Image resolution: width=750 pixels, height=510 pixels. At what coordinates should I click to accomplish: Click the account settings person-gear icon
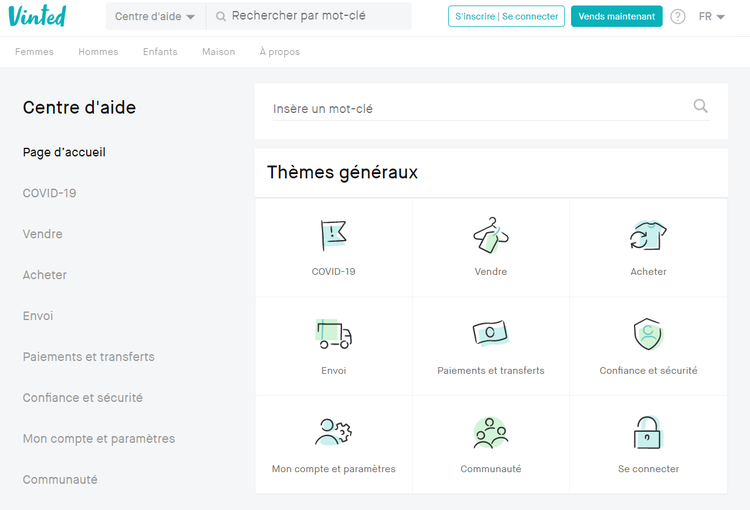(x=333, y=432)
